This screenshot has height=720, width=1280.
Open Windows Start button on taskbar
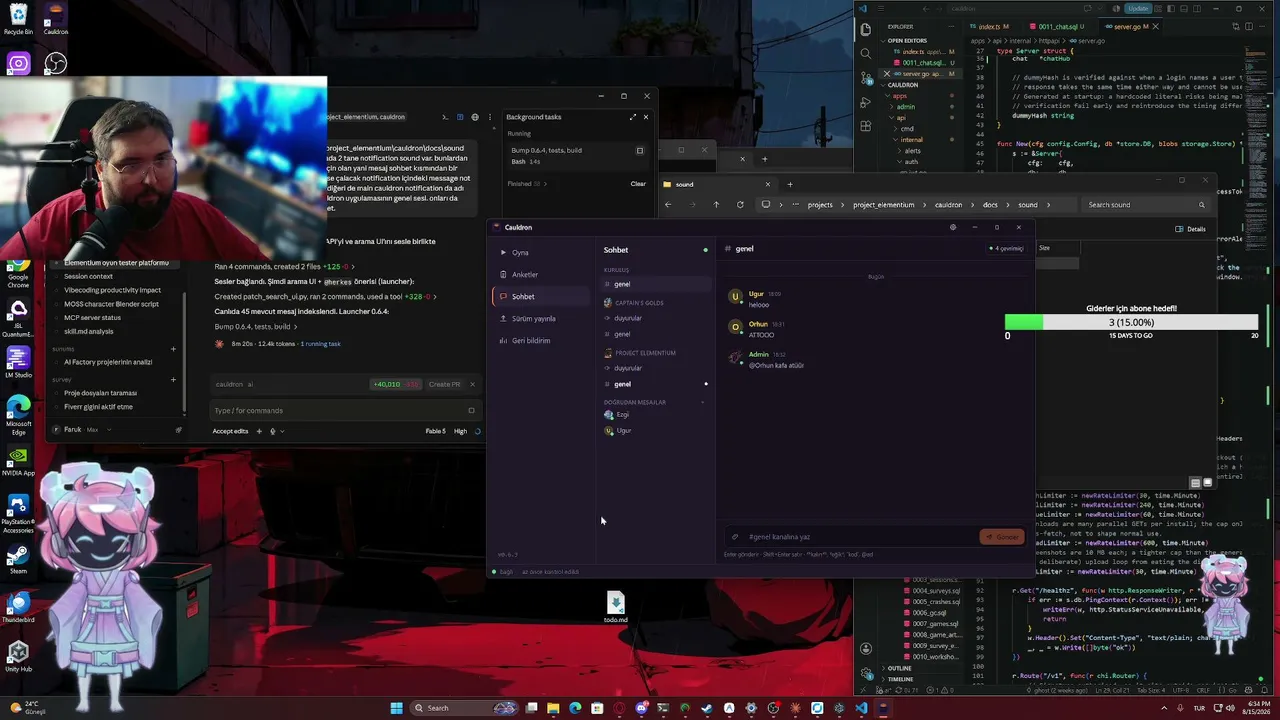pos(396,708)
